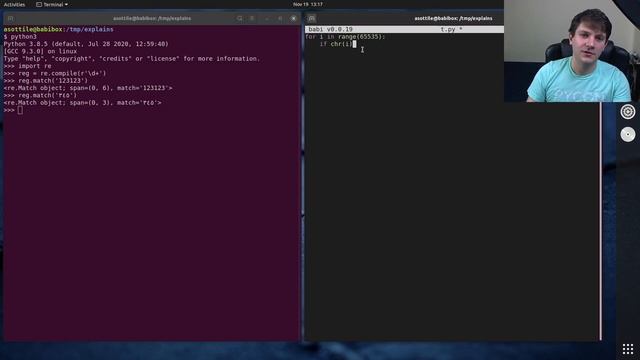Click search icon in left terminal title bar

tap(240, 18)
